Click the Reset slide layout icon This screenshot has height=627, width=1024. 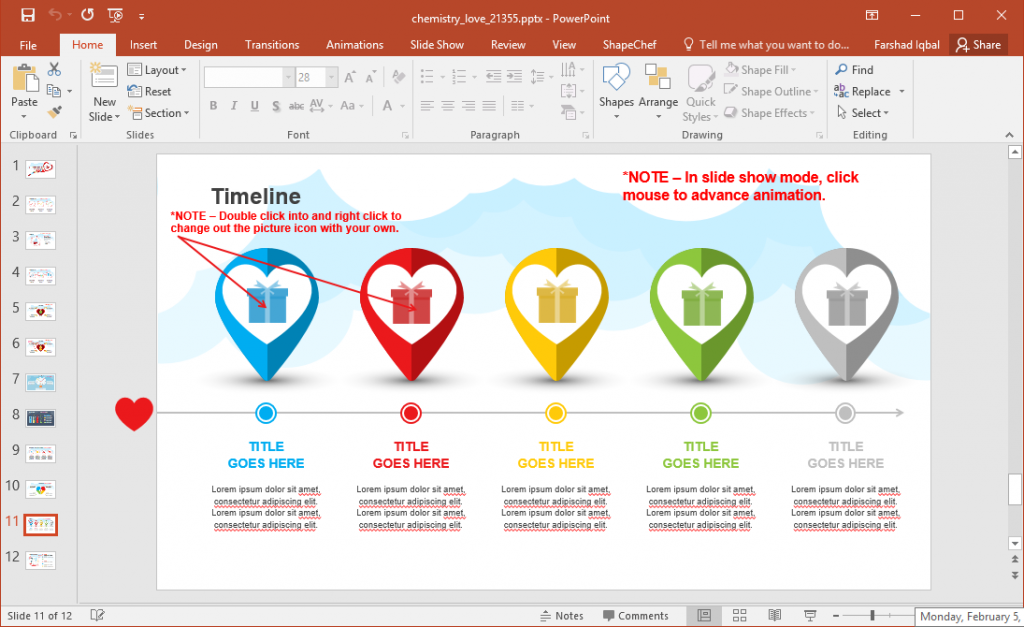tap(135, 91)
